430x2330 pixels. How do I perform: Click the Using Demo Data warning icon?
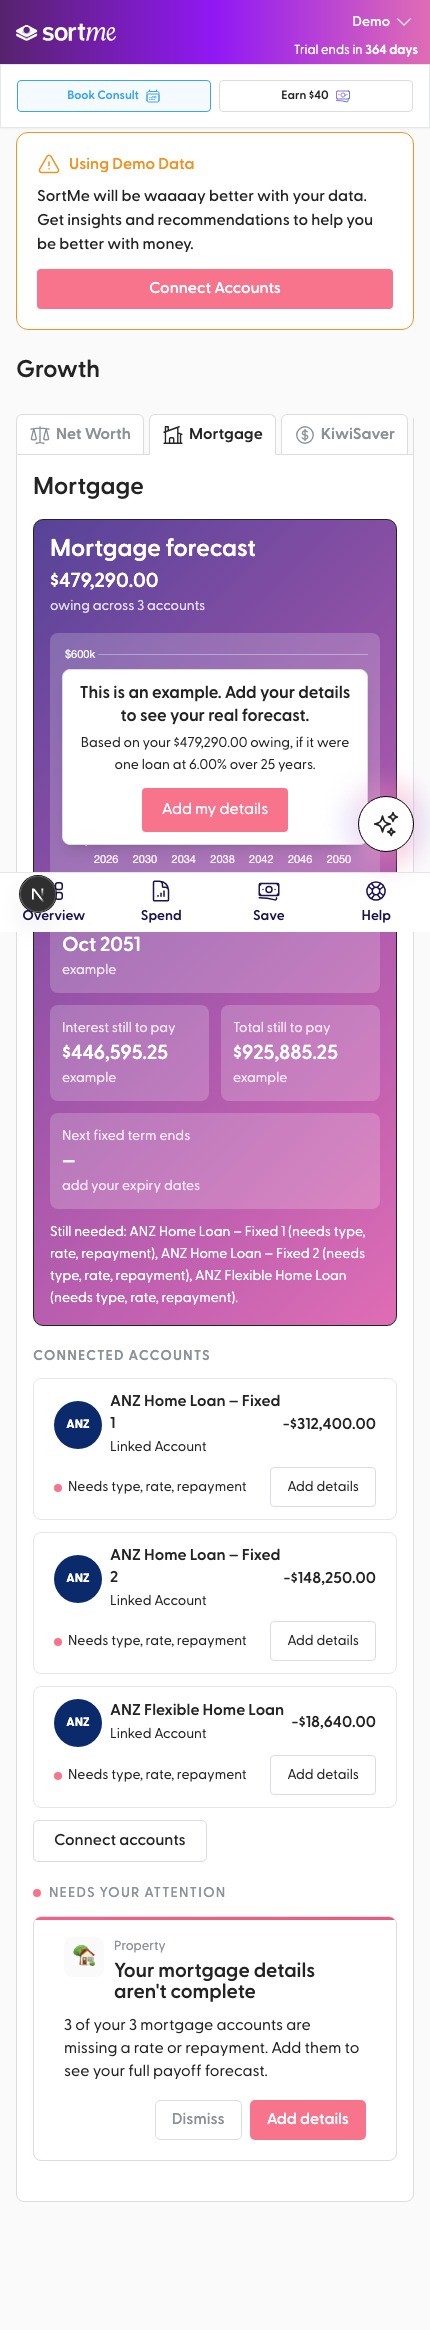tap(48, 164)
